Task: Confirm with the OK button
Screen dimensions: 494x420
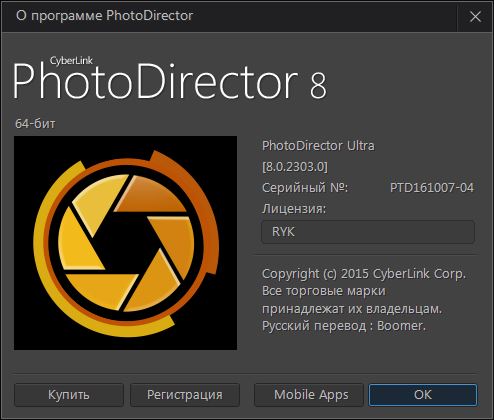Action: pos(423,395)
